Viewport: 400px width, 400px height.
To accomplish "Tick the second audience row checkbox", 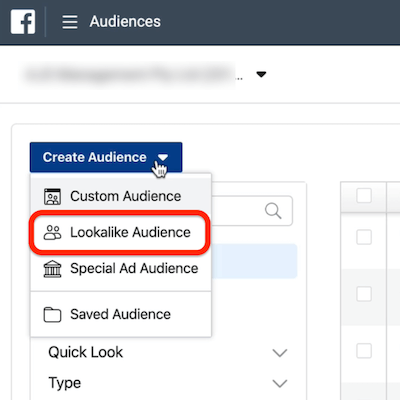I will point(364,294).
